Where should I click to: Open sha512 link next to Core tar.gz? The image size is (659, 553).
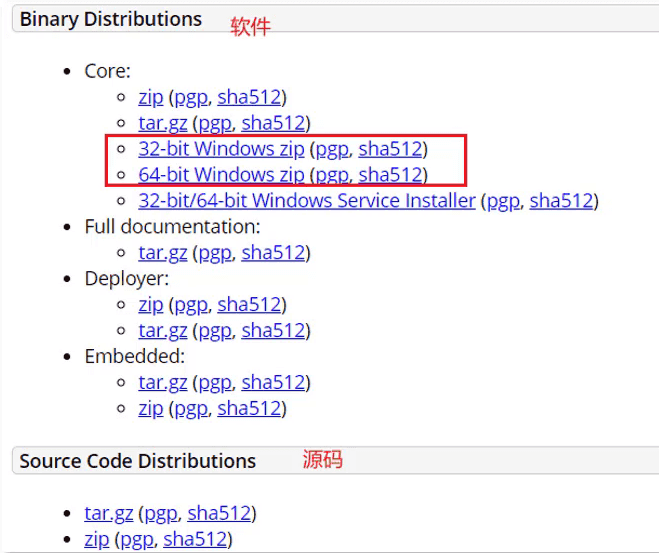click(x=273, y=123)
